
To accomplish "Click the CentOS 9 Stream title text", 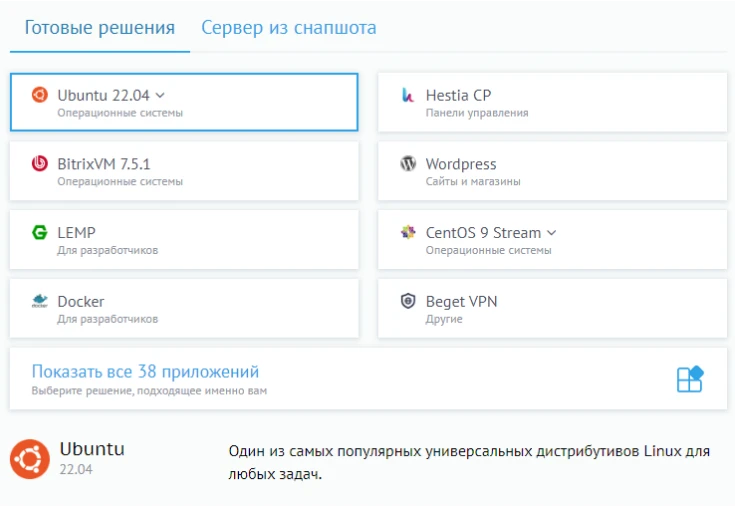I will pos(483,233).
